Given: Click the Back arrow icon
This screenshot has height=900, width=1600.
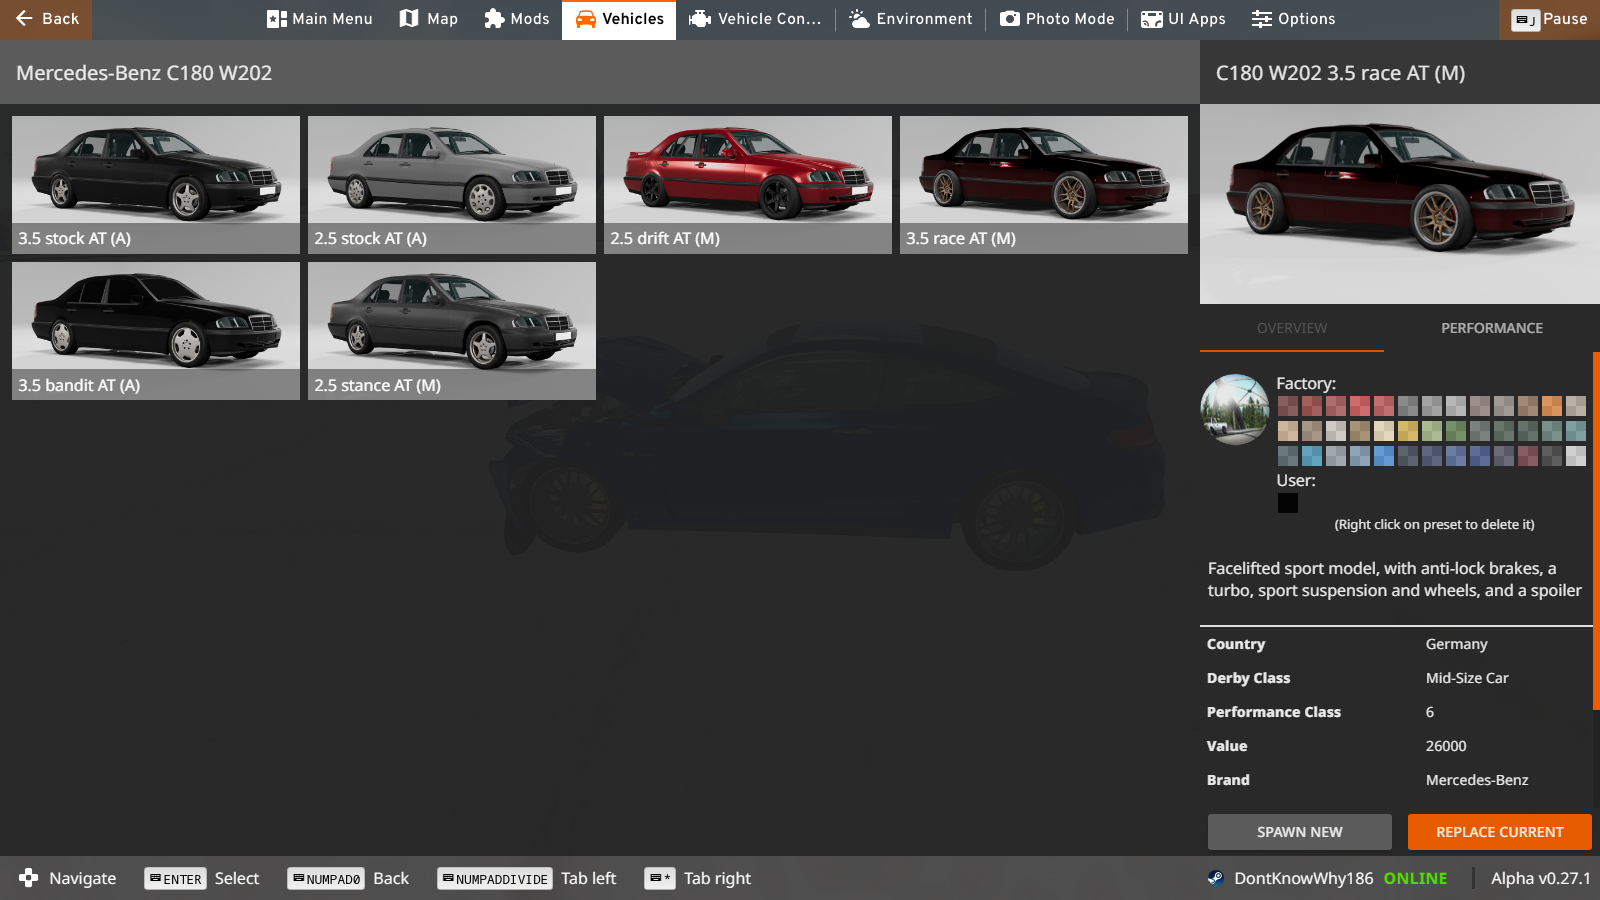Looking at the screenshot, I should click(24, 19).
